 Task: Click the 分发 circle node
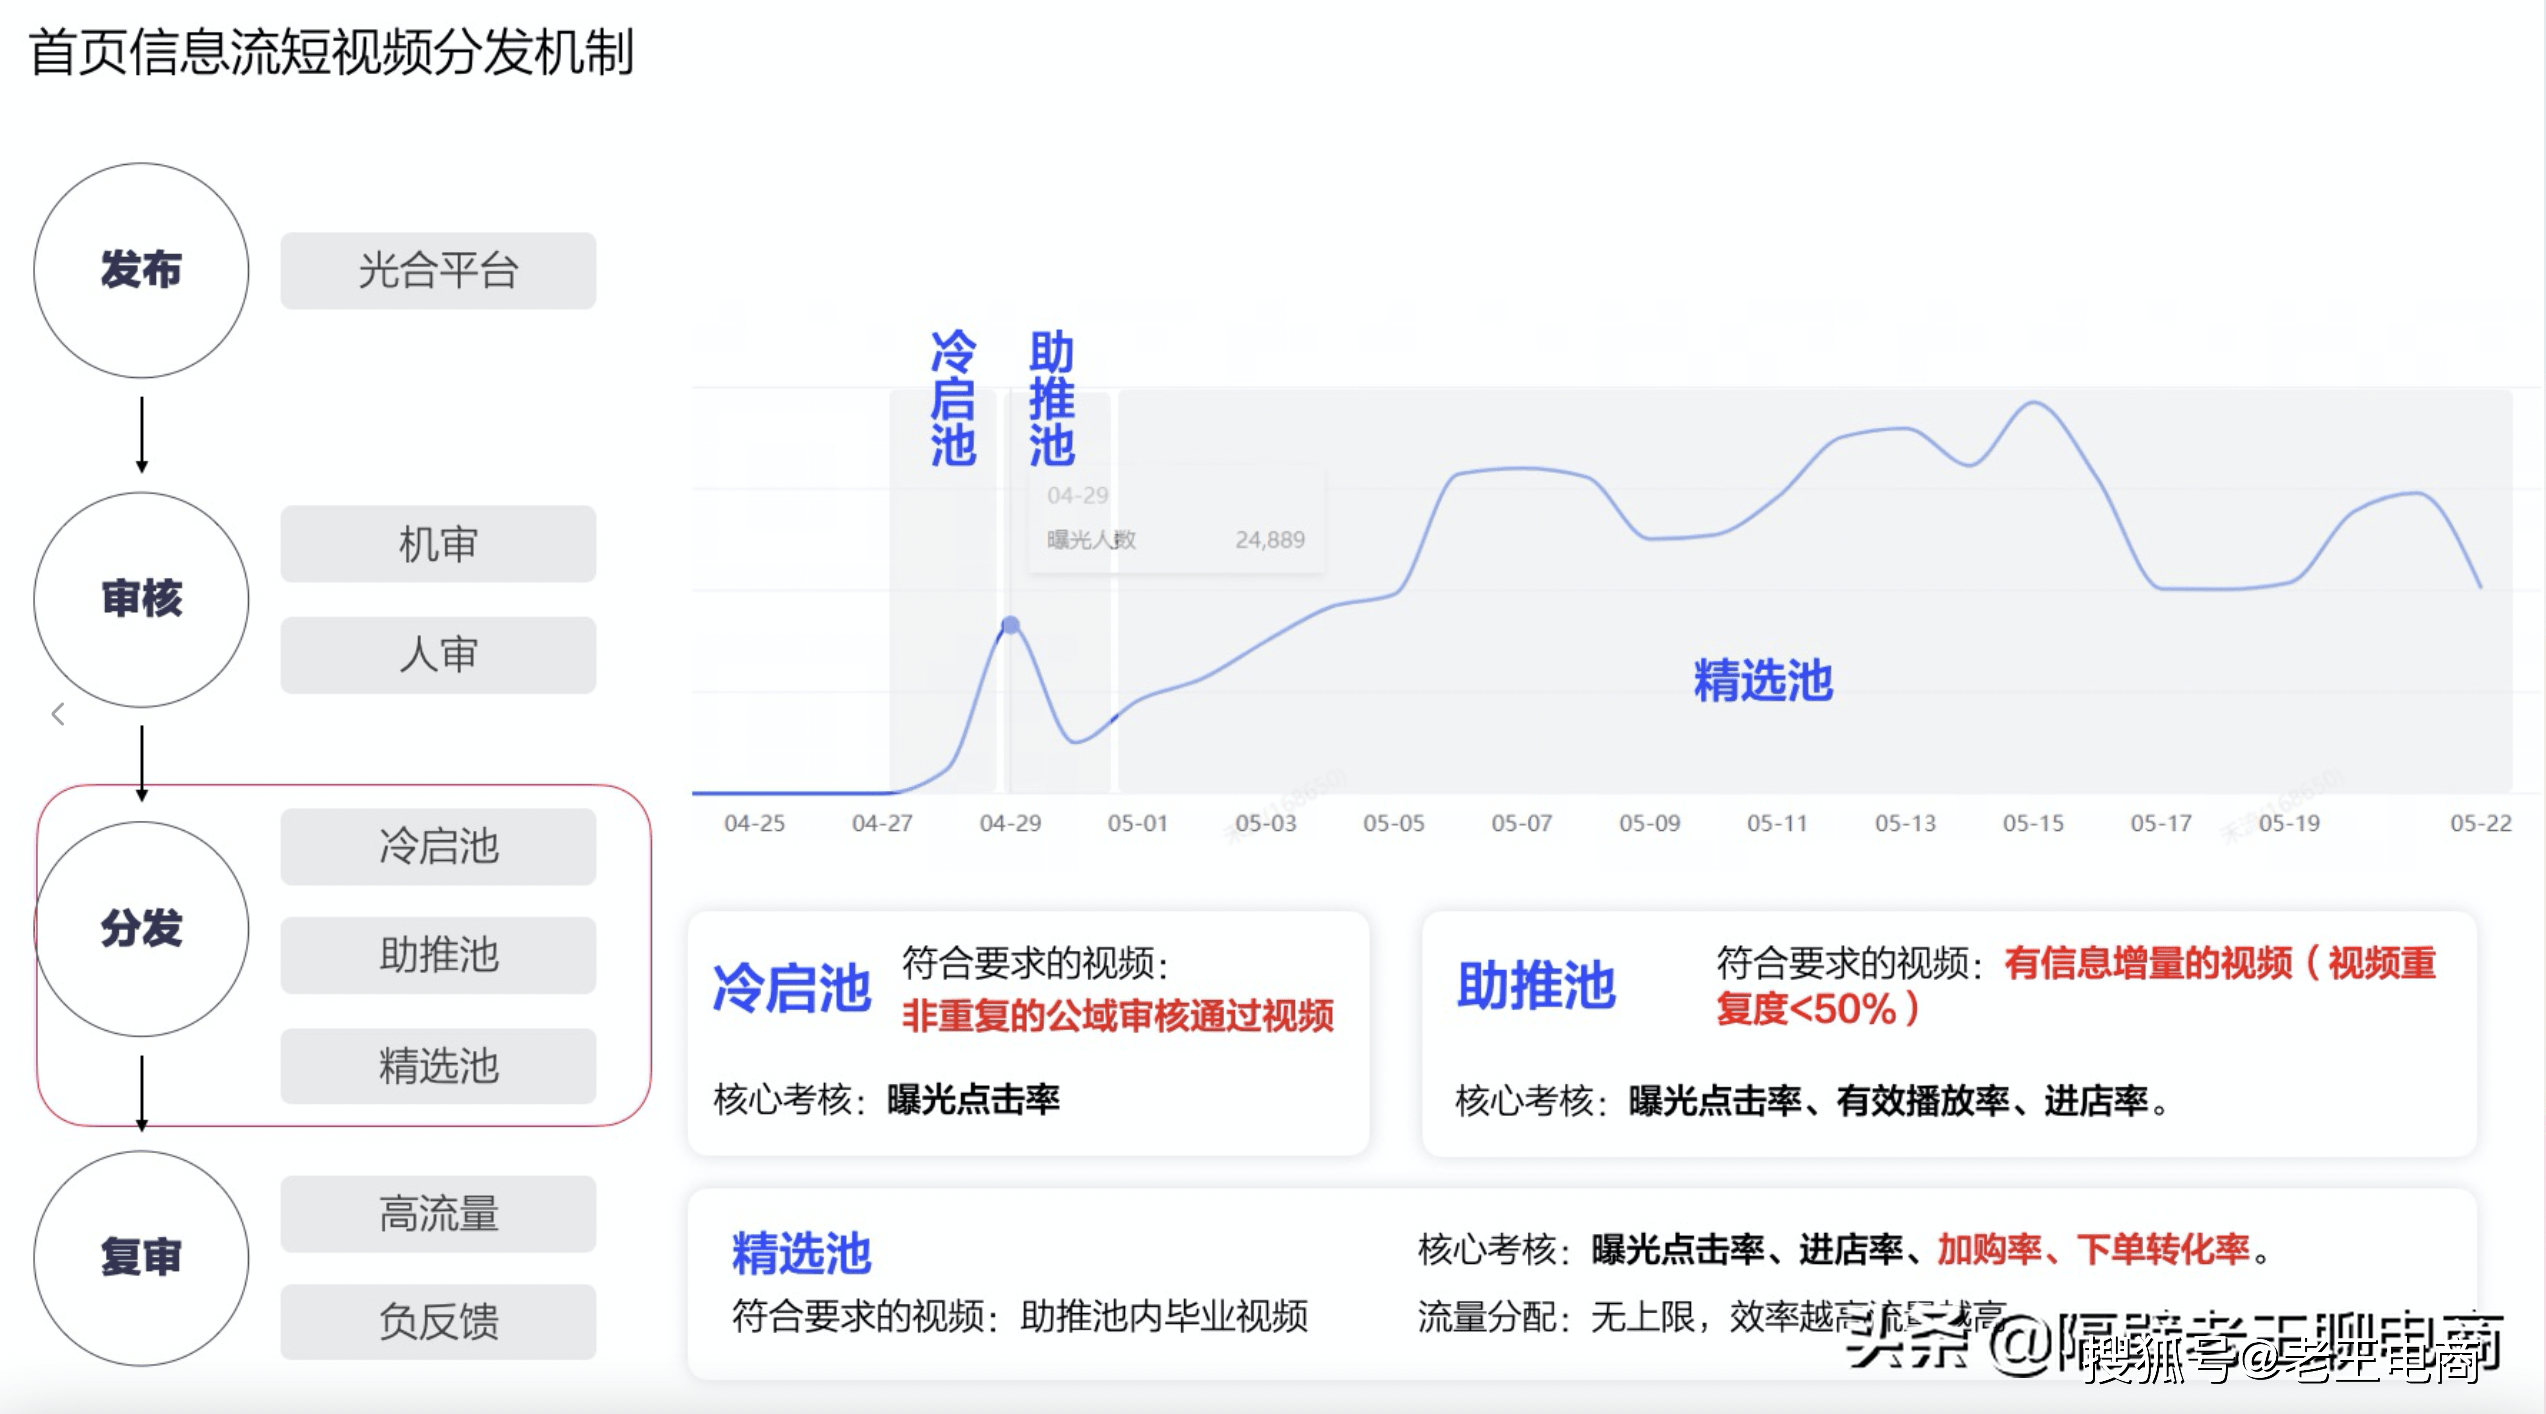click(x=141, y=929)
